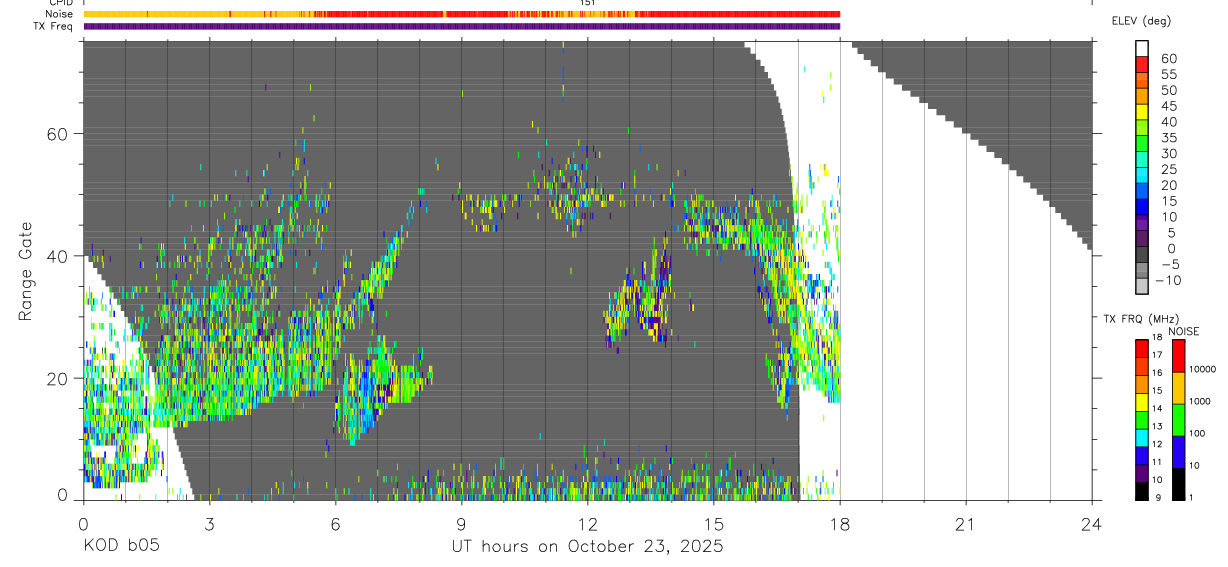The width and height of the screenshot is (1228, 567).
Task: Click the 'TX Freq' row label at top
Action: click(x=54, y=26)
